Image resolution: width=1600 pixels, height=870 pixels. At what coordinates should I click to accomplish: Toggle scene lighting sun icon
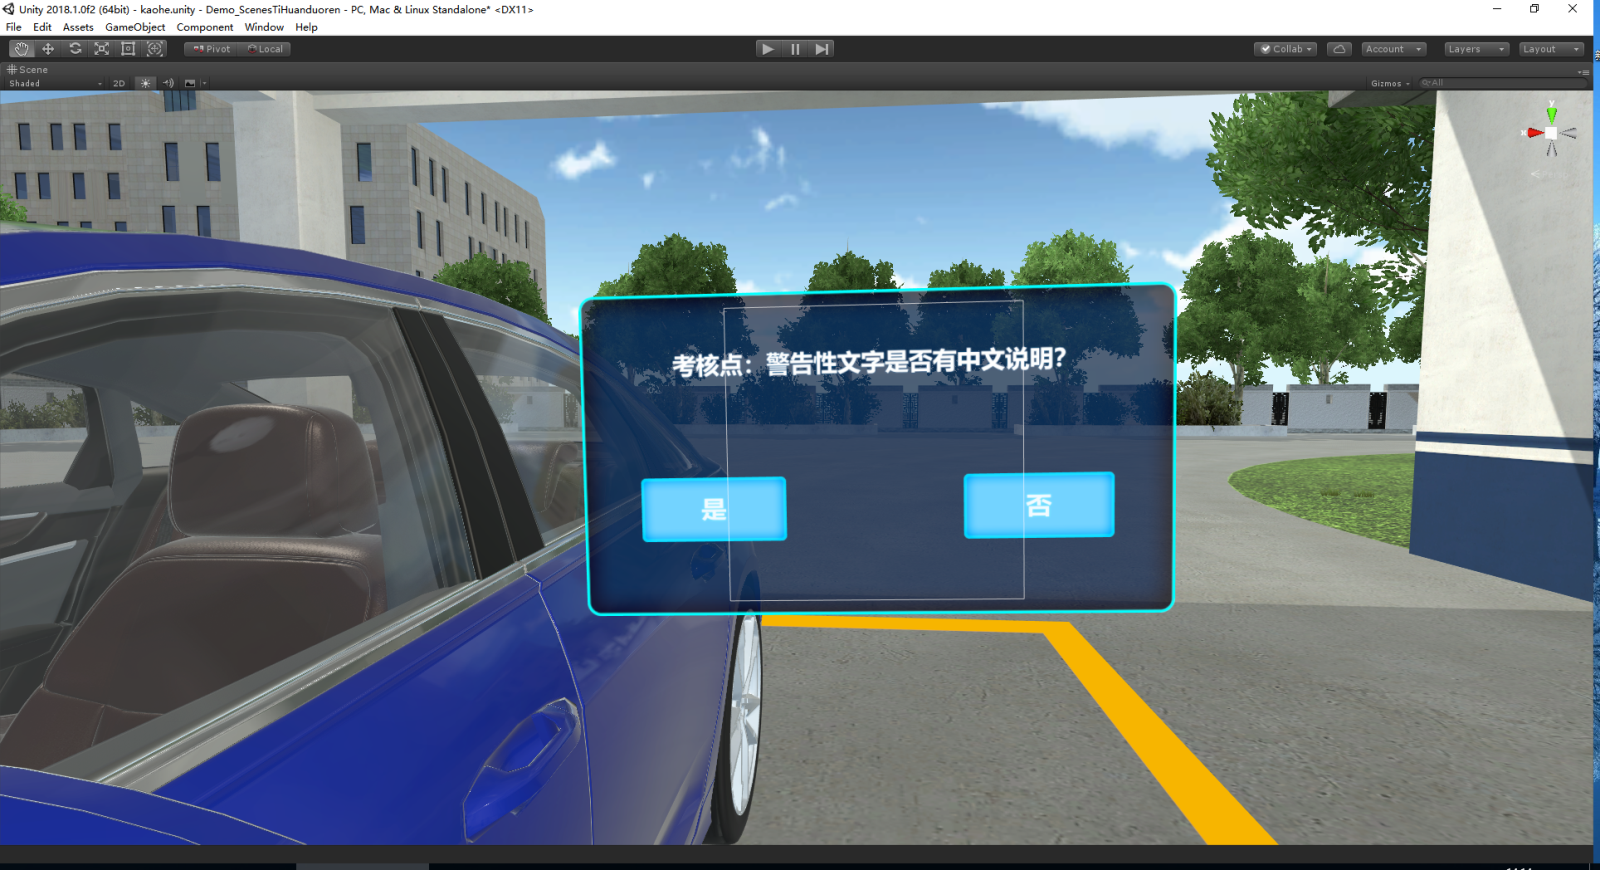tap(146, 84)
